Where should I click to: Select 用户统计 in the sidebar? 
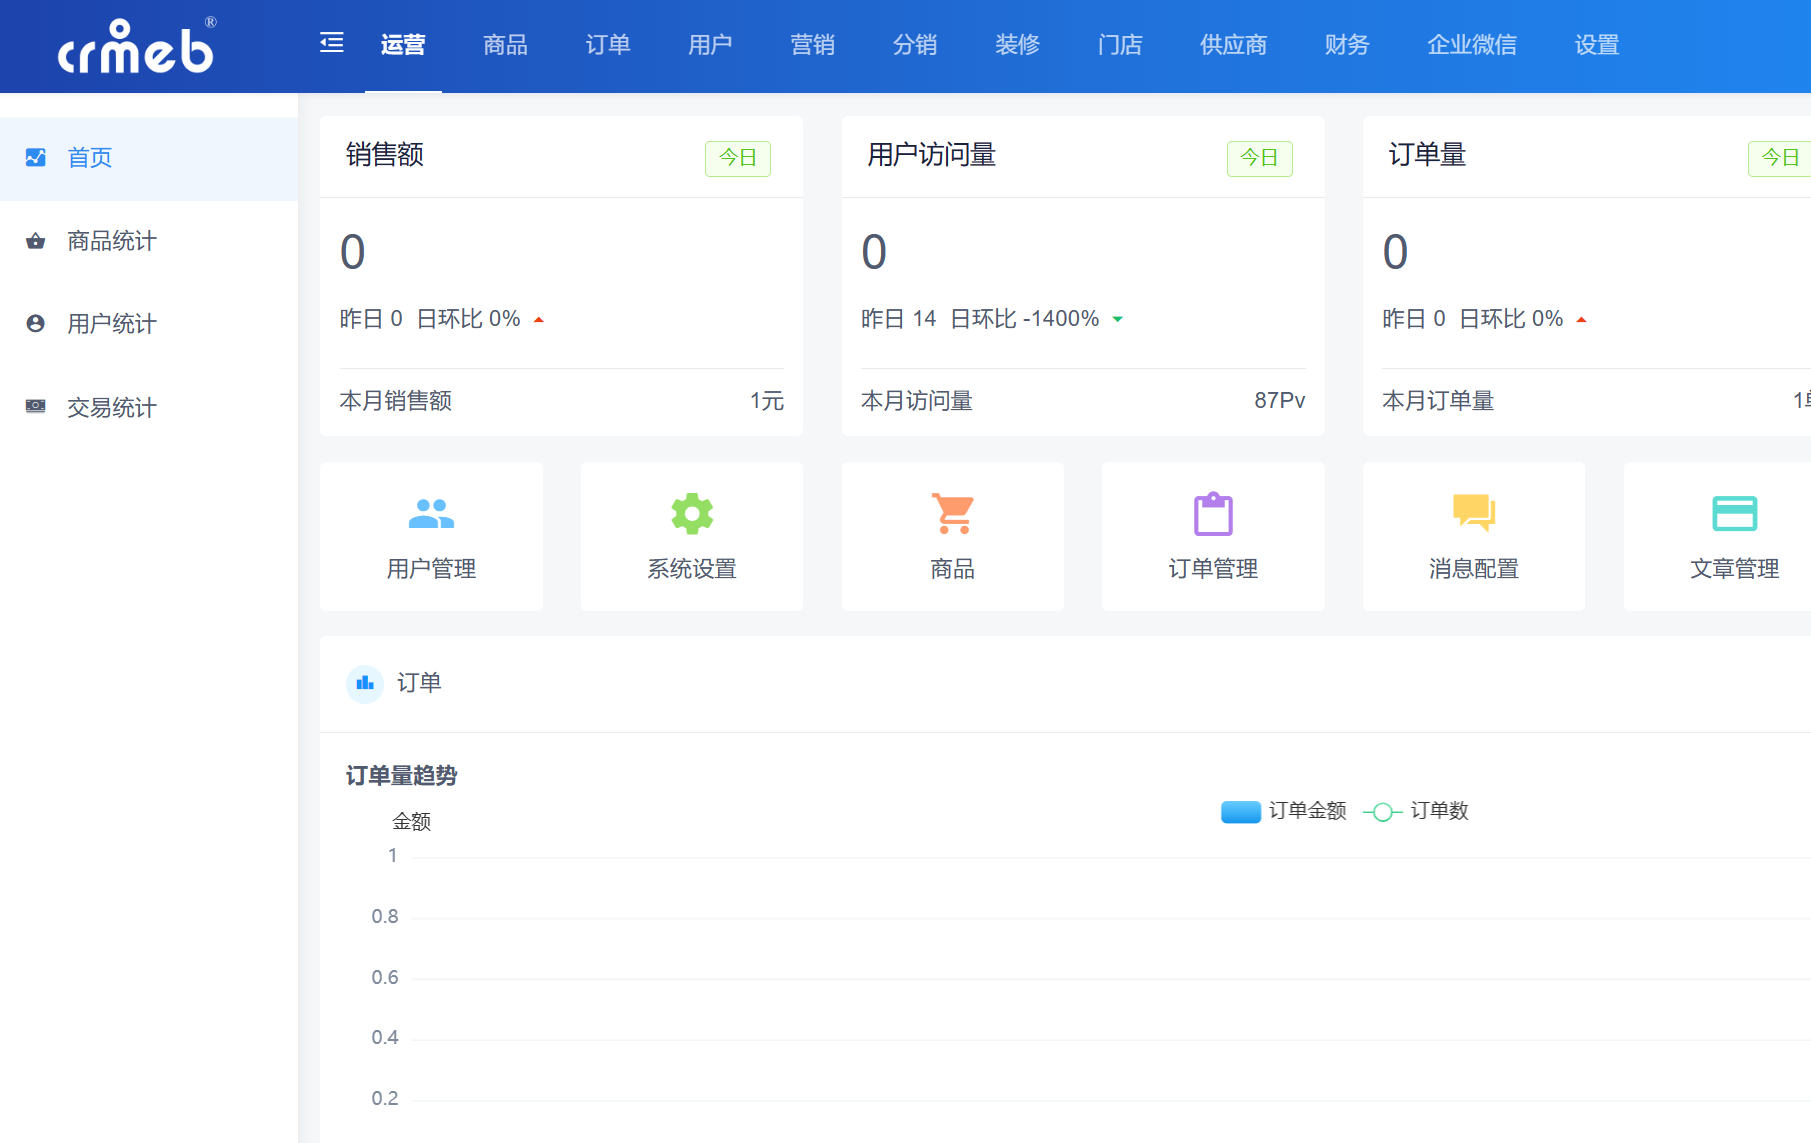click(149, 324)
